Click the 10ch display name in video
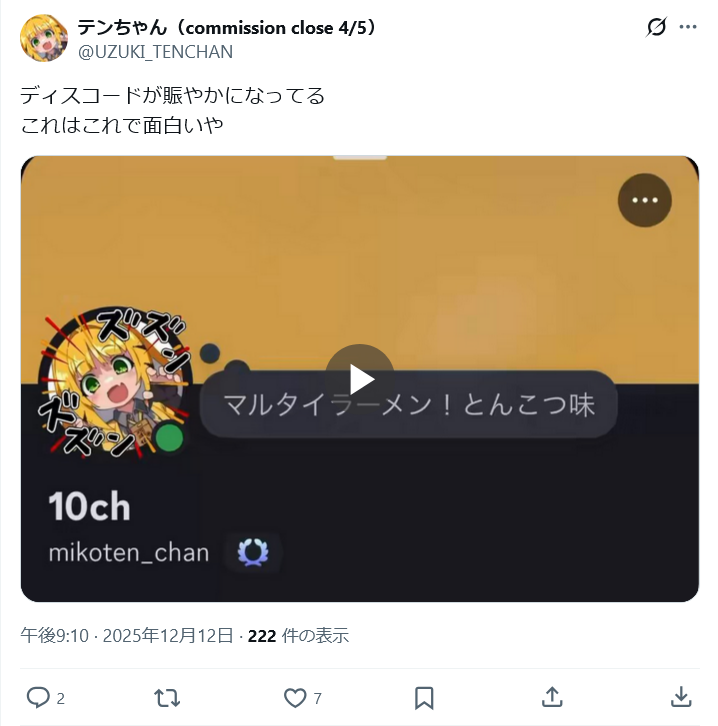Screen dimensions: 718x726 pyautogui.click(x=89, y=507)
